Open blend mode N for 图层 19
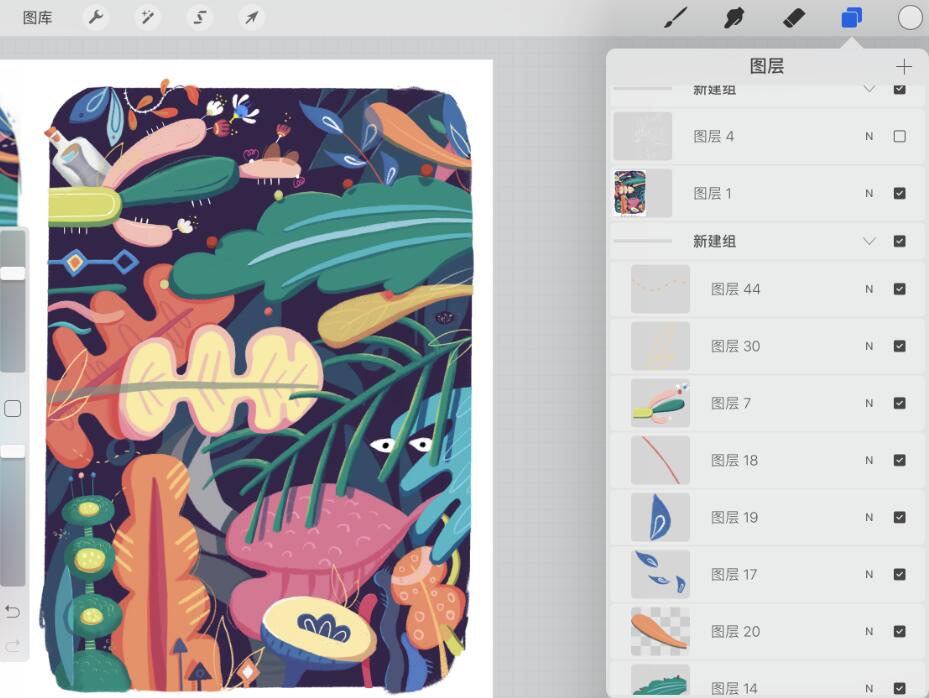929x698 pixels. 869,517
